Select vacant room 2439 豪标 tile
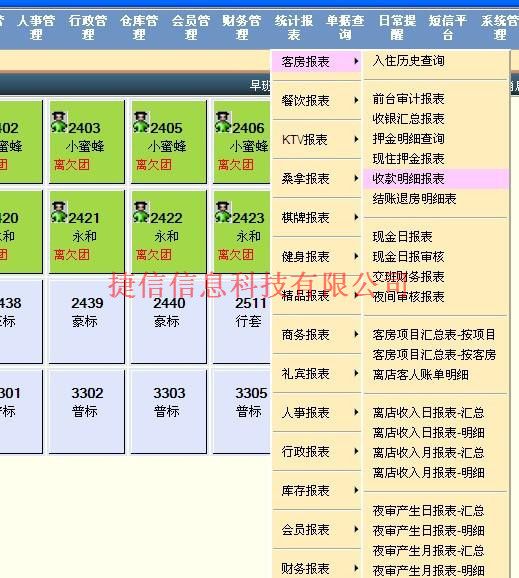This screenshot has height=578, width=519. [87, 321]
